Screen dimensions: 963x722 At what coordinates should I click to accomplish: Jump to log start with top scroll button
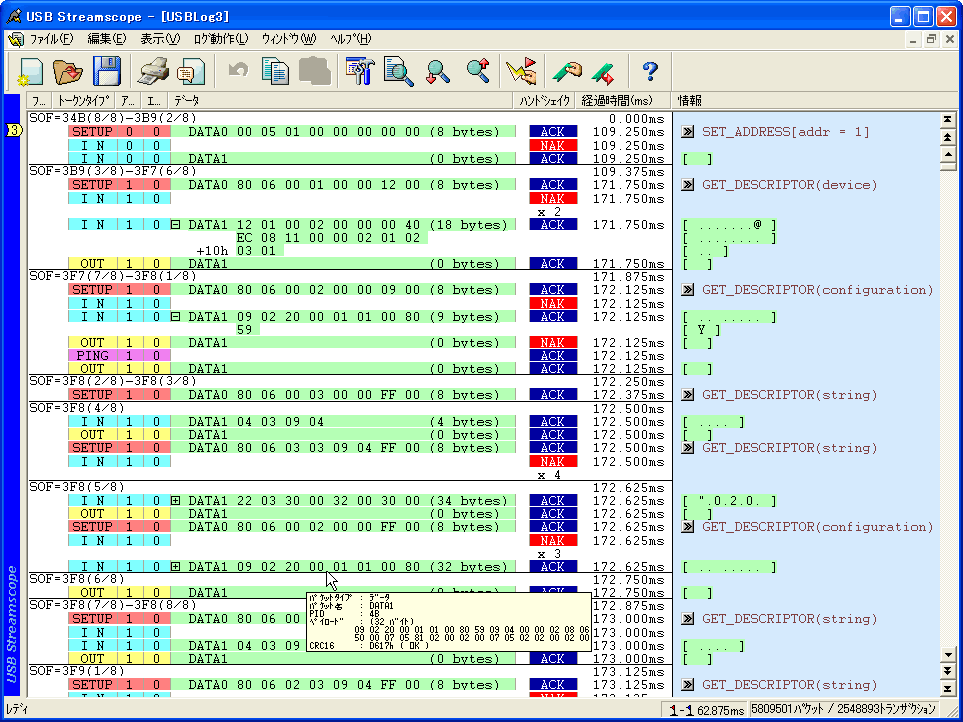click(948, 120)
